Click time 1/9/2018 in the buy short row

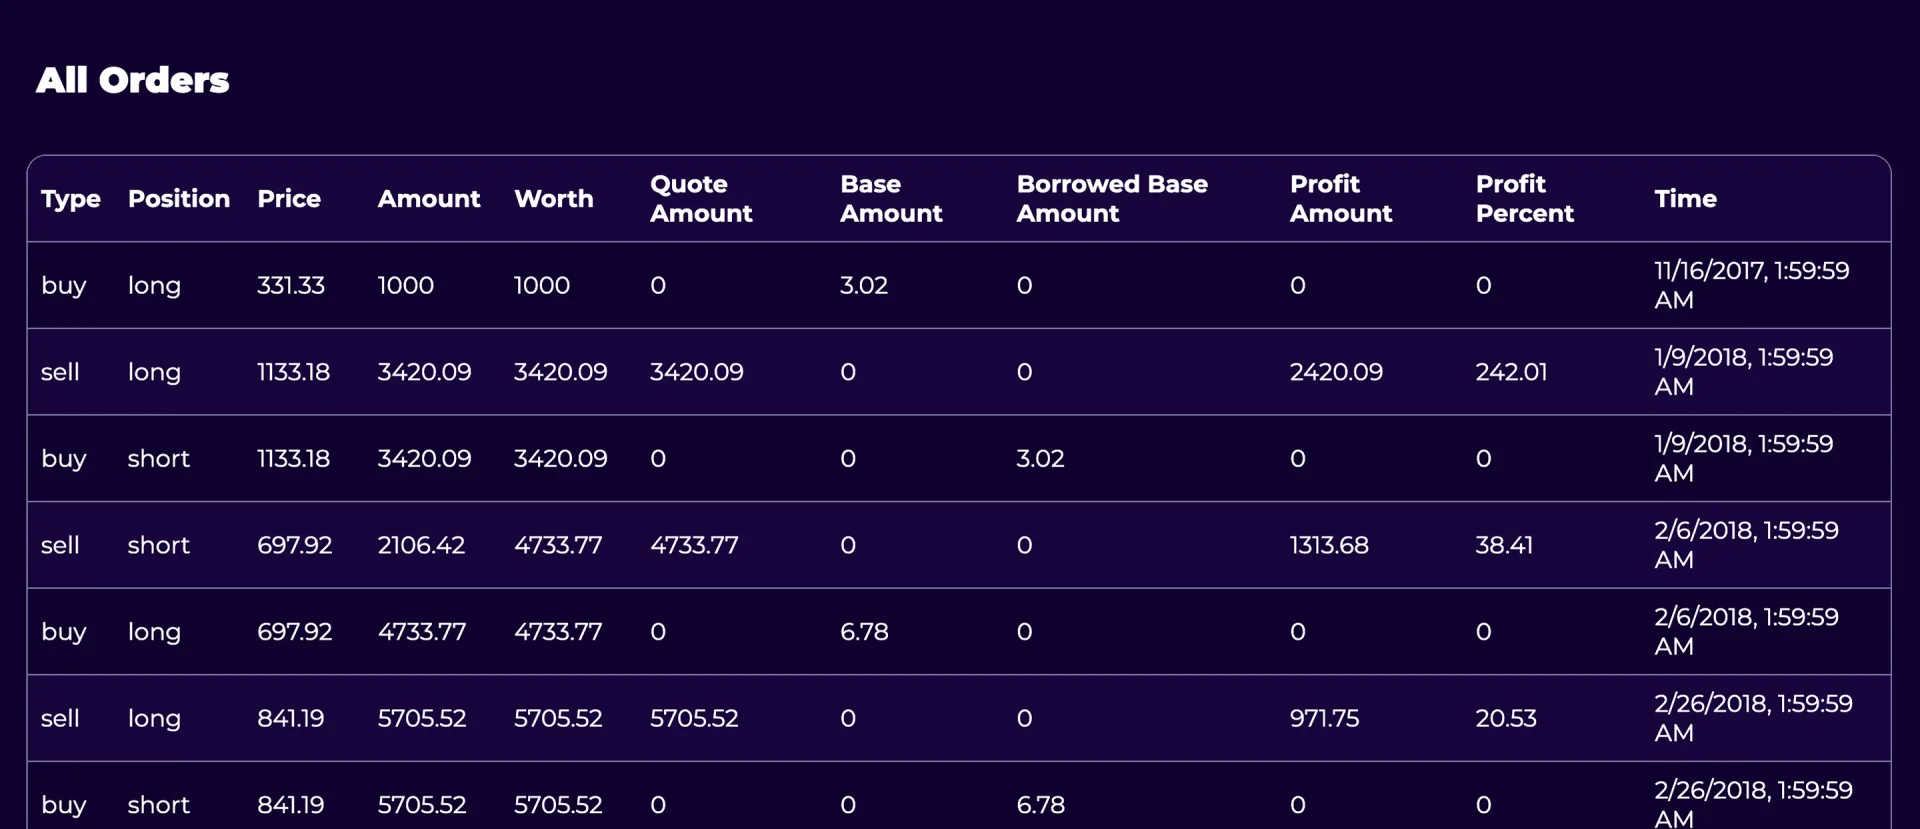point(1743,458)
